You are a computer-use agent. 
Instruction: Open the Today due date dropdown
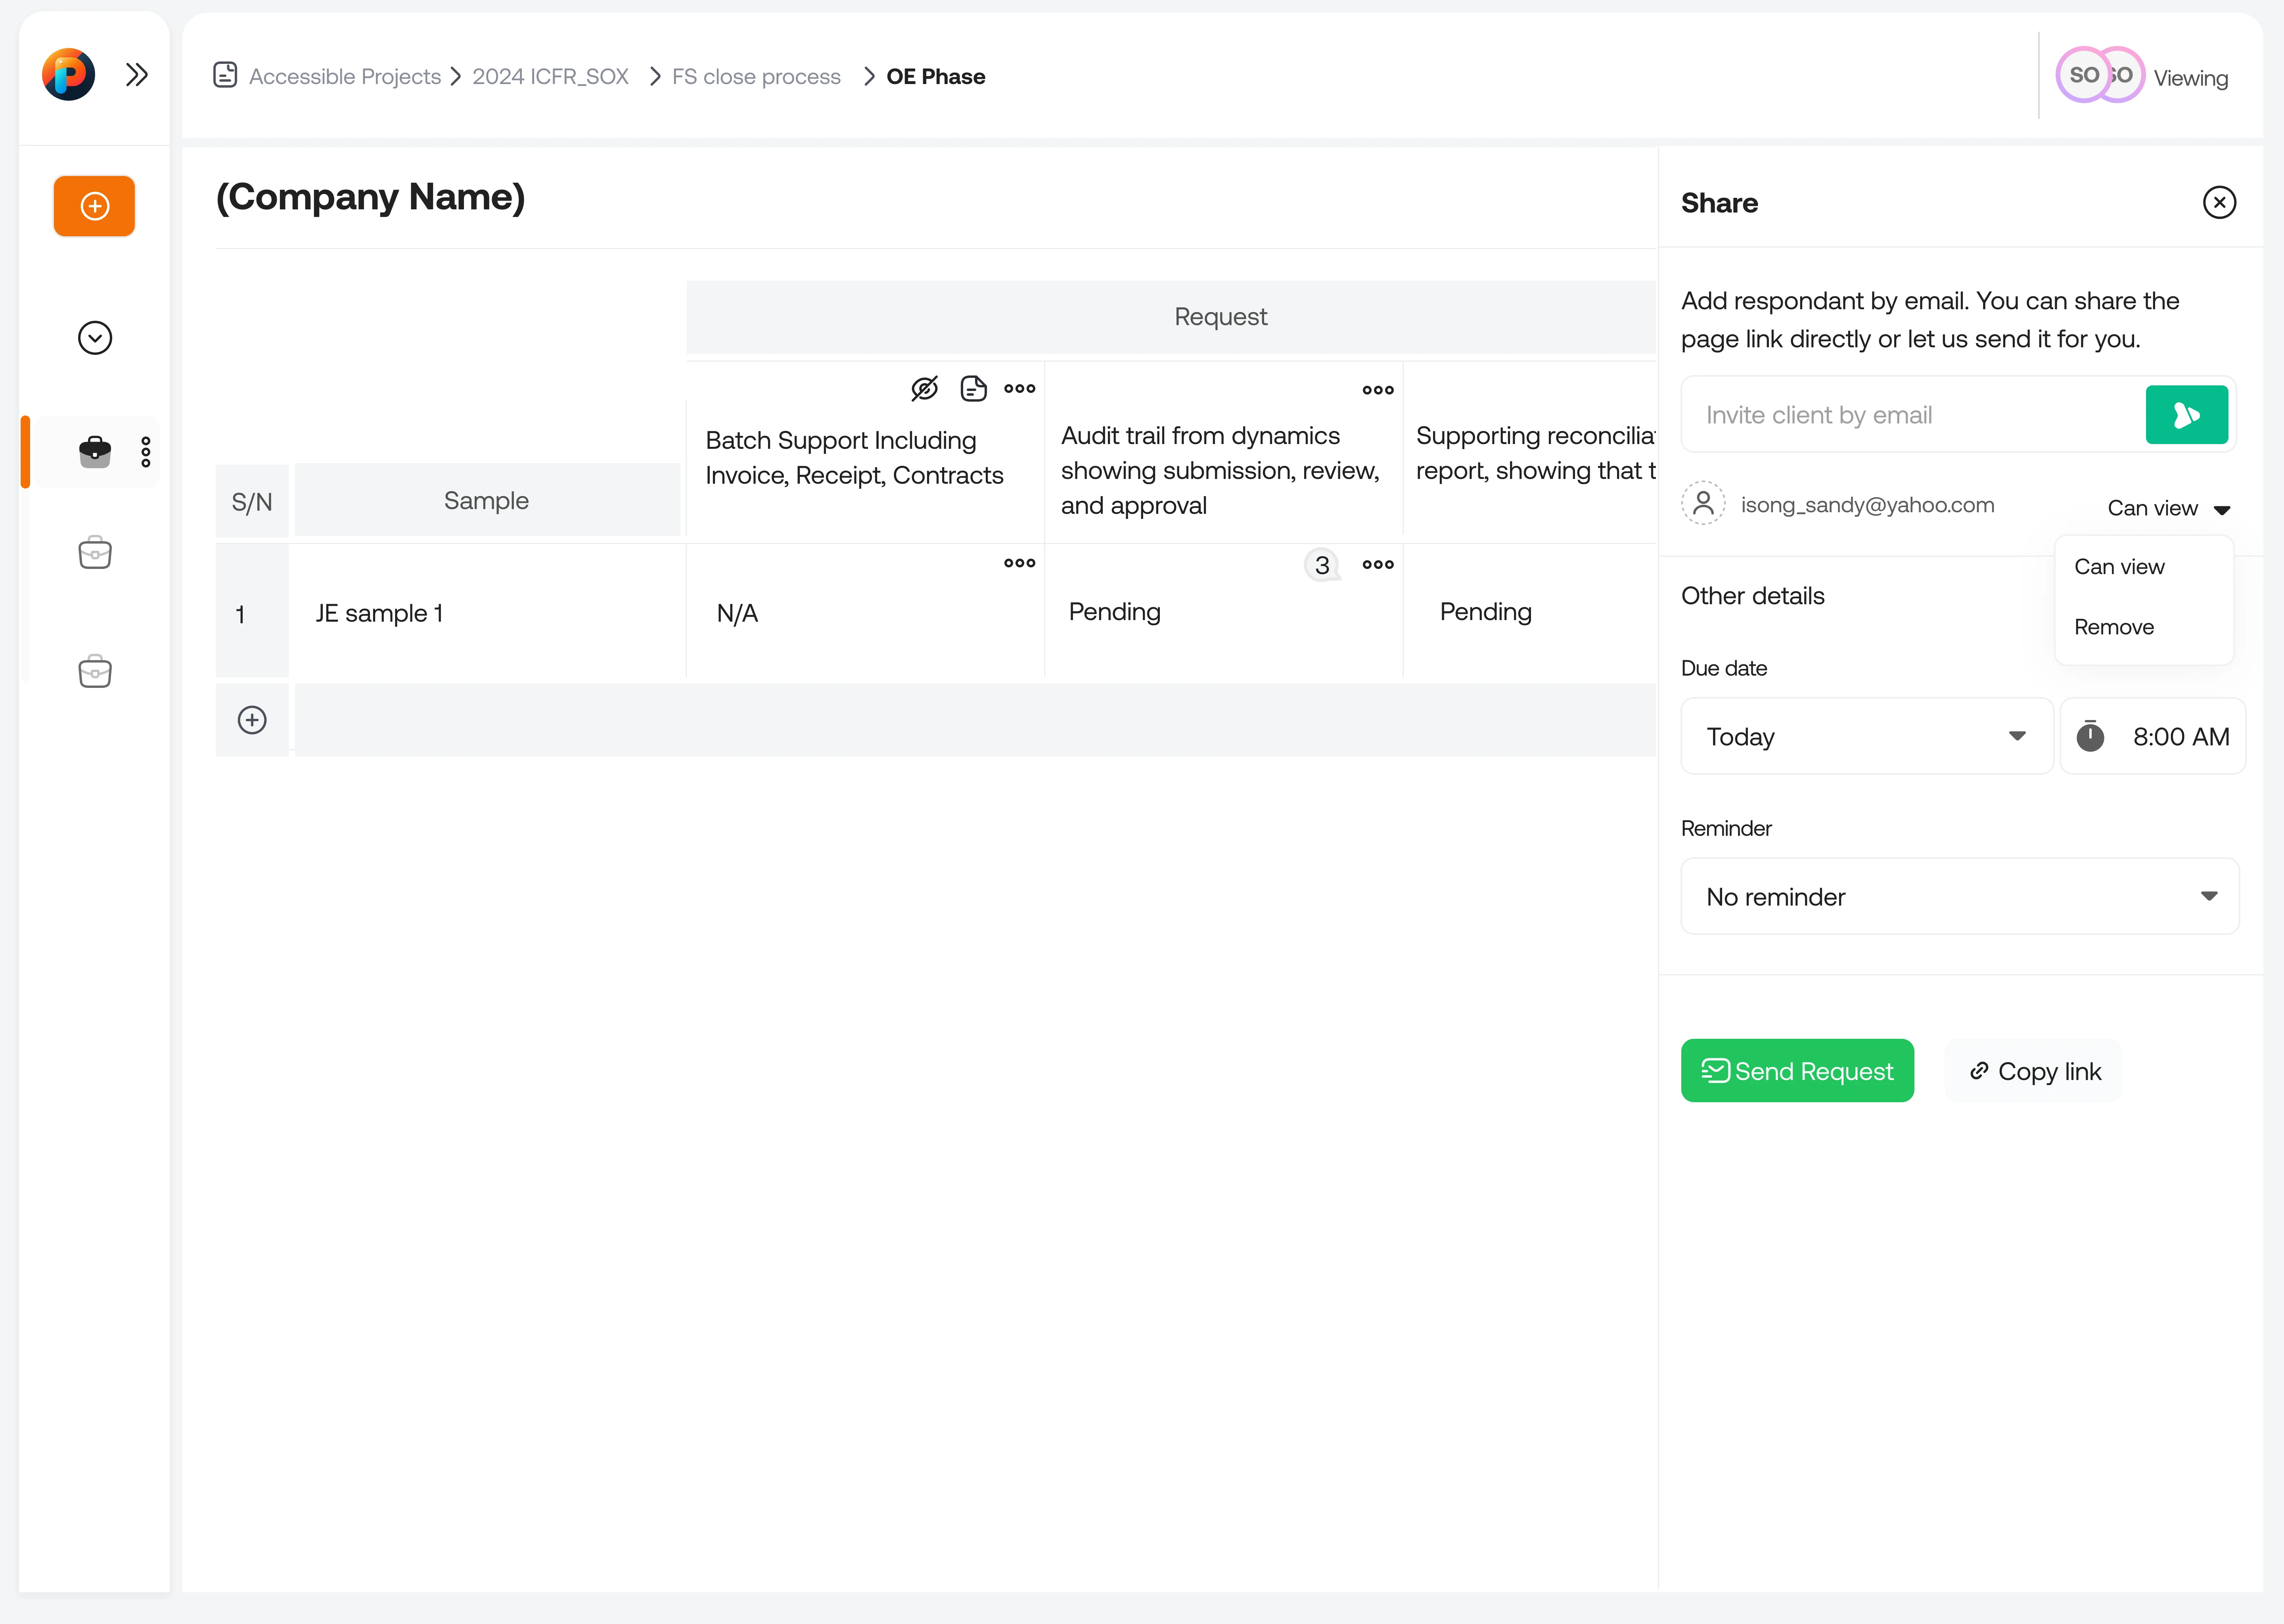point(1866,736)
